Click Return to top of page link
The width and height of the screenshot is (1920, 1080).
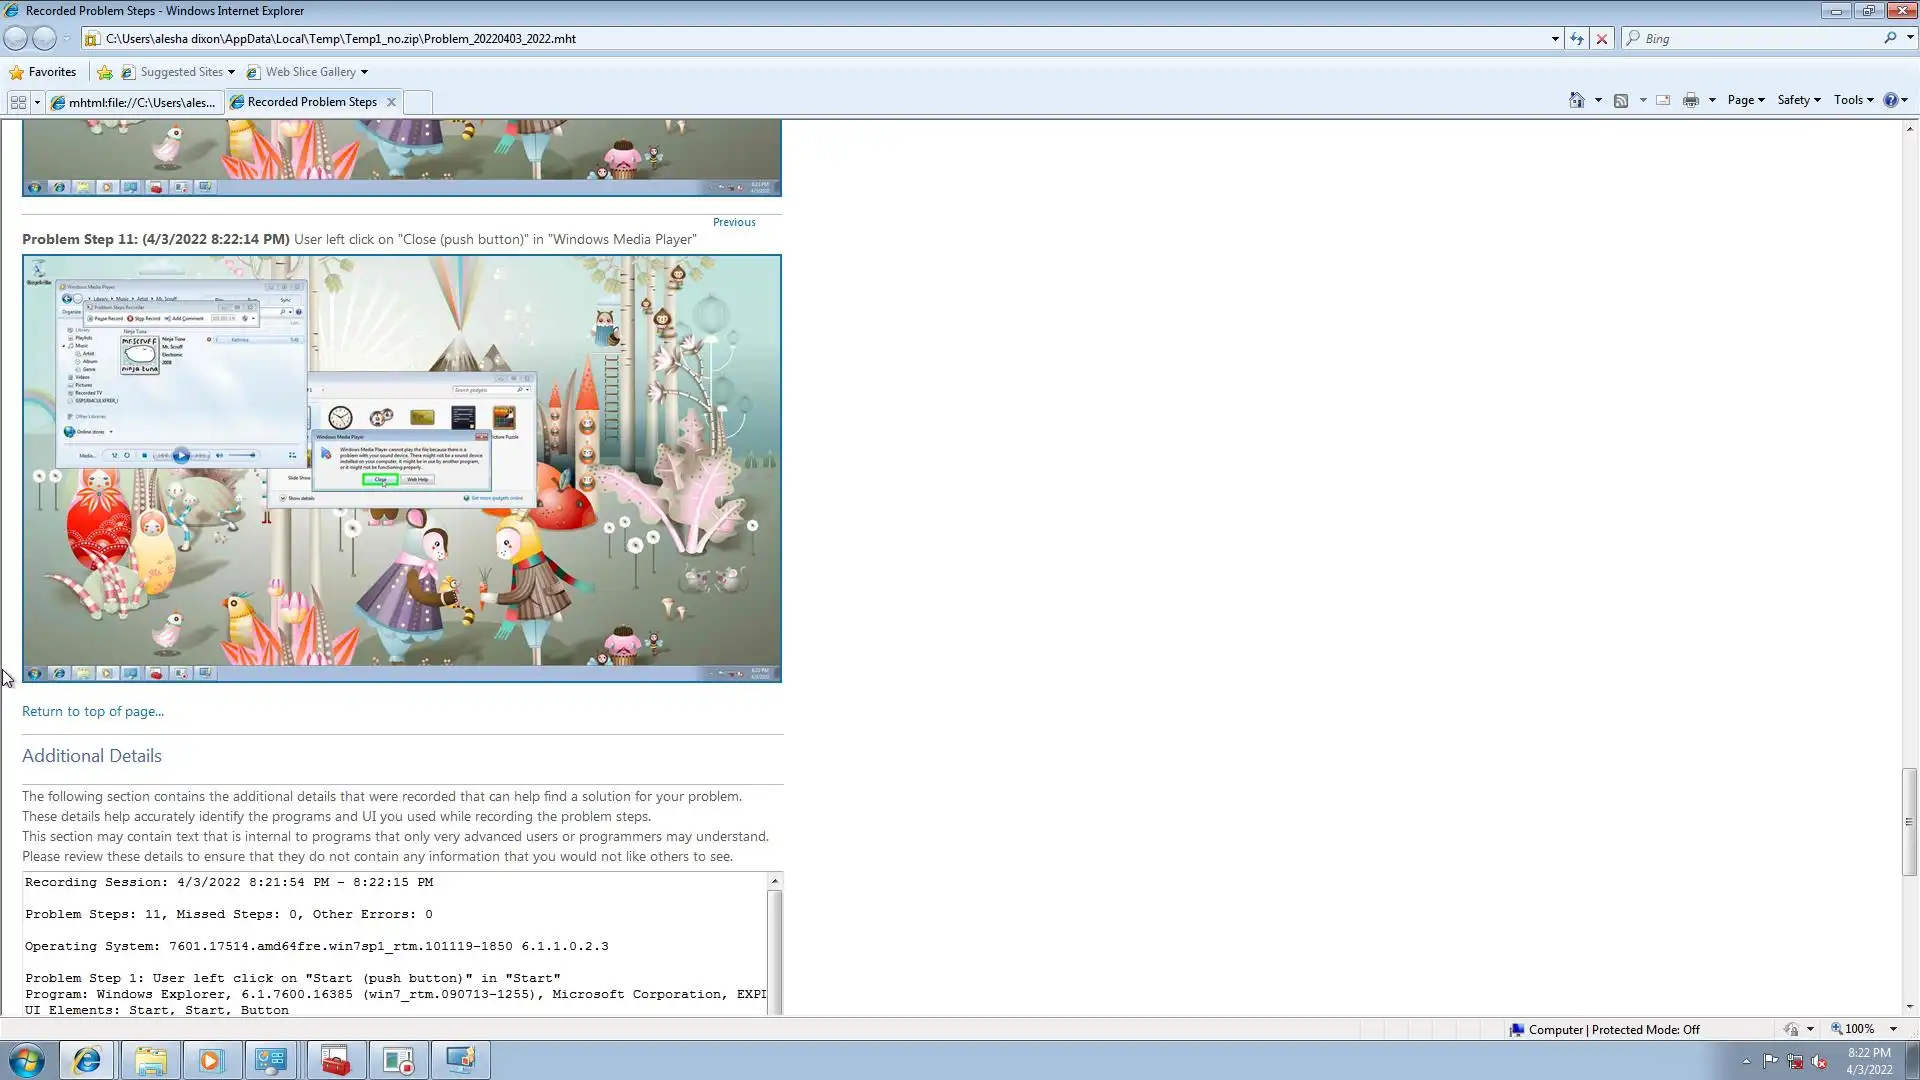(x=93, y=712)
